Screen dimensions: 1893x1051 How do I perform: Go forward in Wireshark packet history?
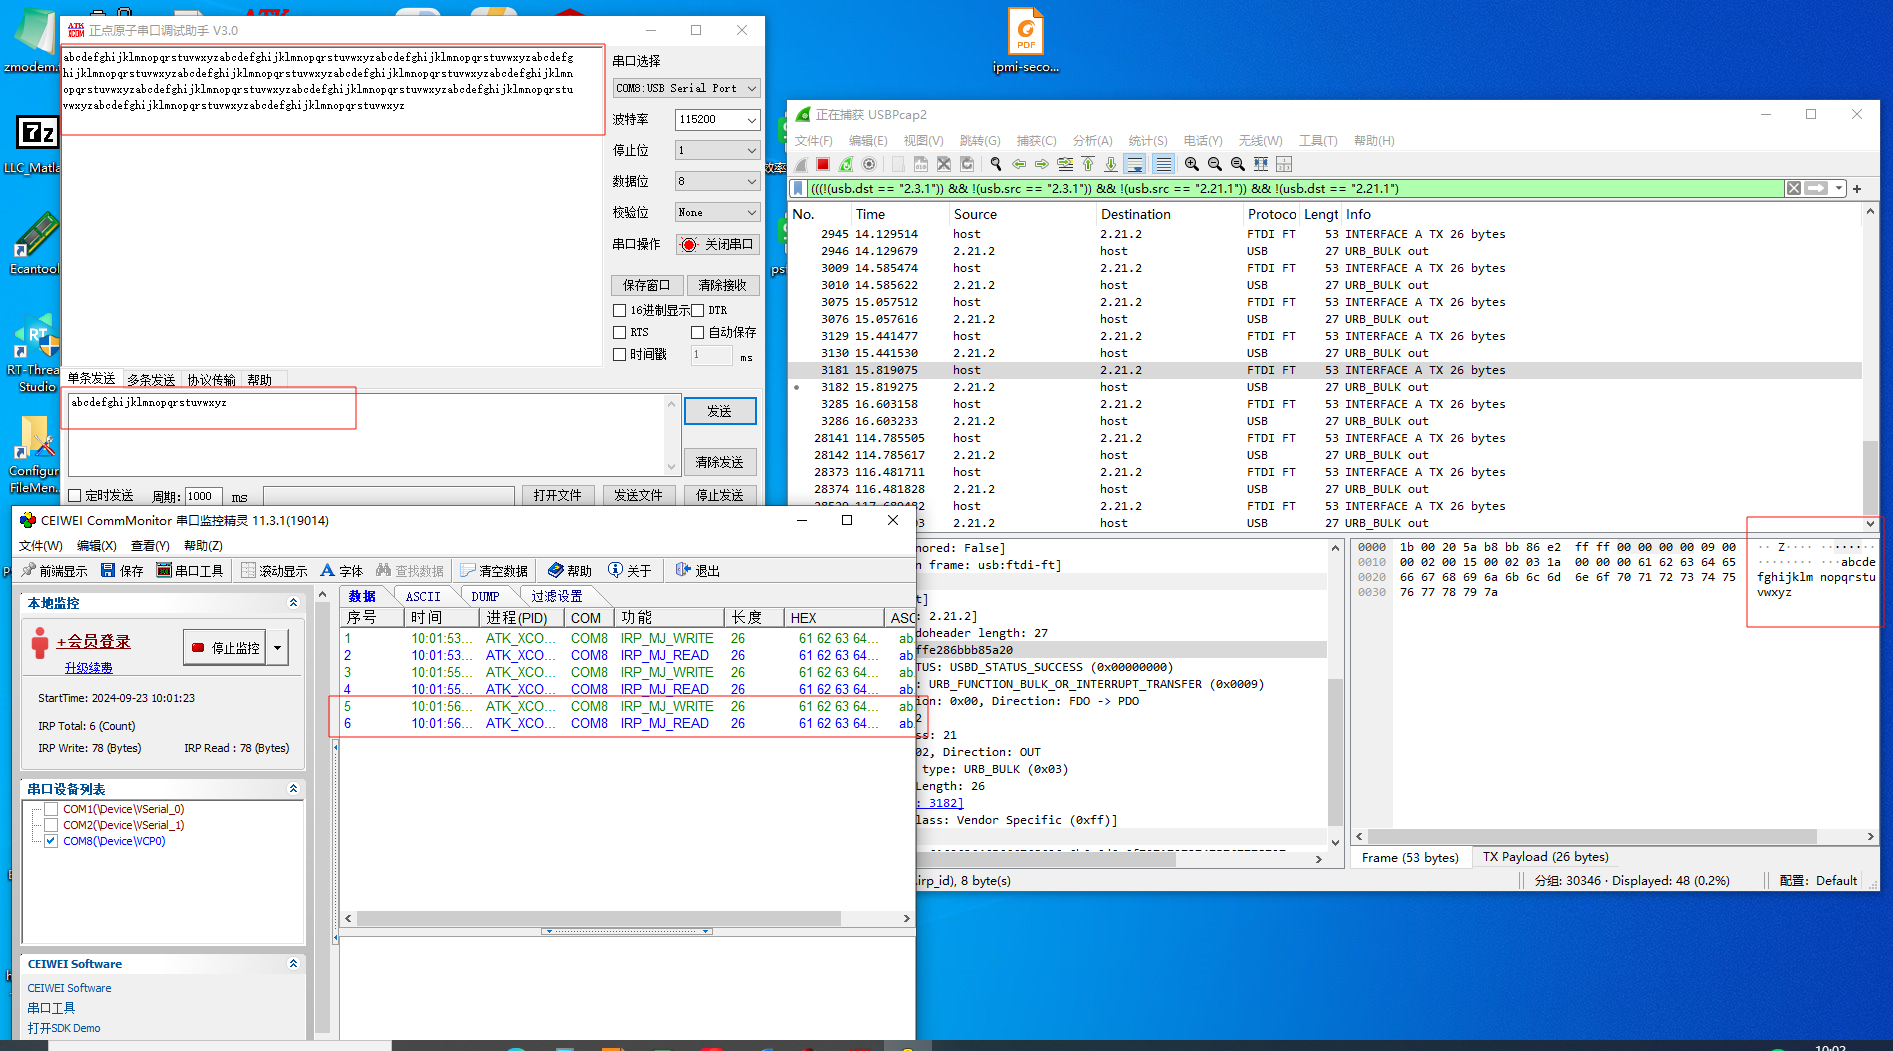(x=1042, y=164)
